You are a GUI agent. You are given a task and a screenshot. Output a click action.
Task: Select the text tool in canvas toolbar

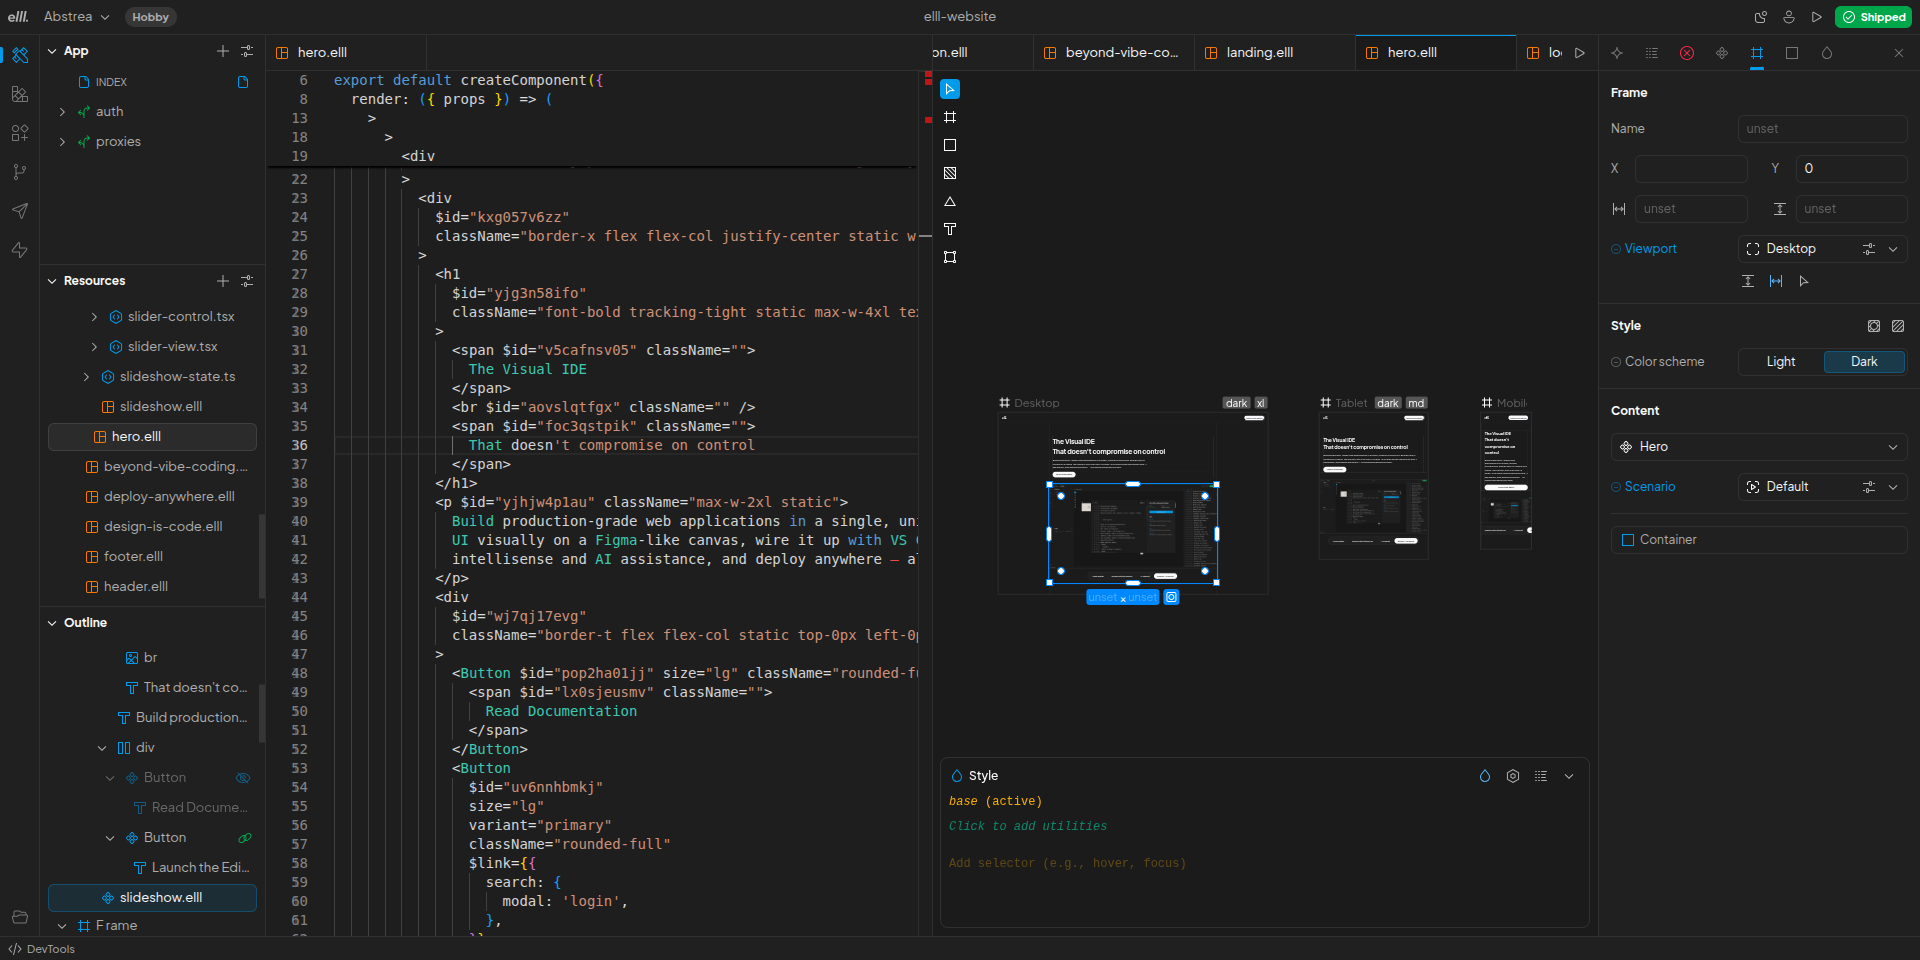click(950, 229)
